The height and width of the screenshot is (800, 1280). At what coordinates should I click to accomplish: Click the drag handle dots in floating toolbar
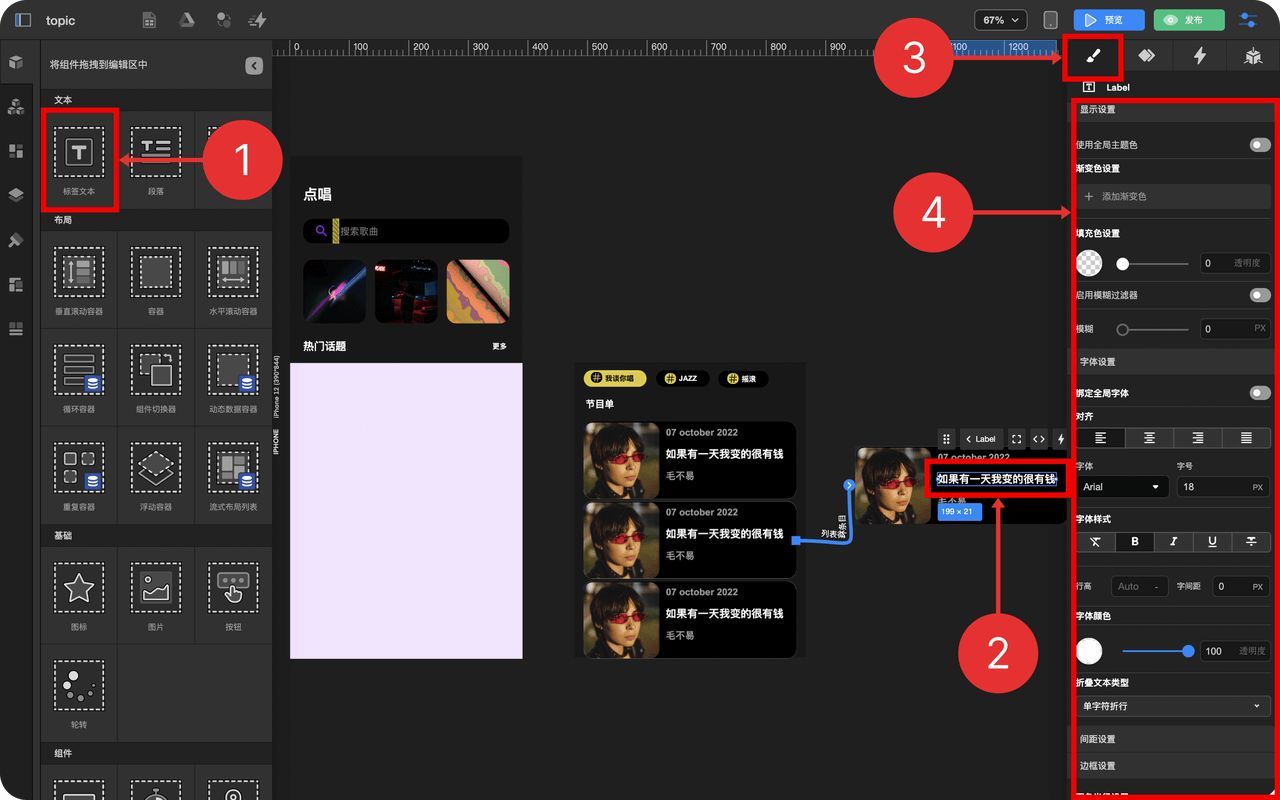[947, 439]
